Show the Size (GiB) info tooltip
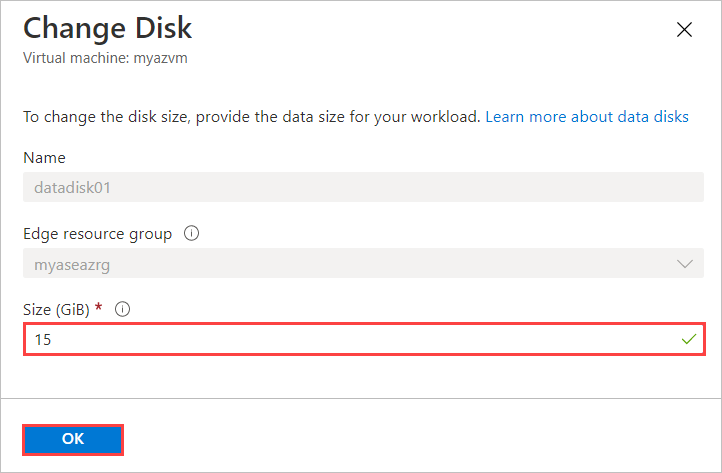 coord(123,310)
